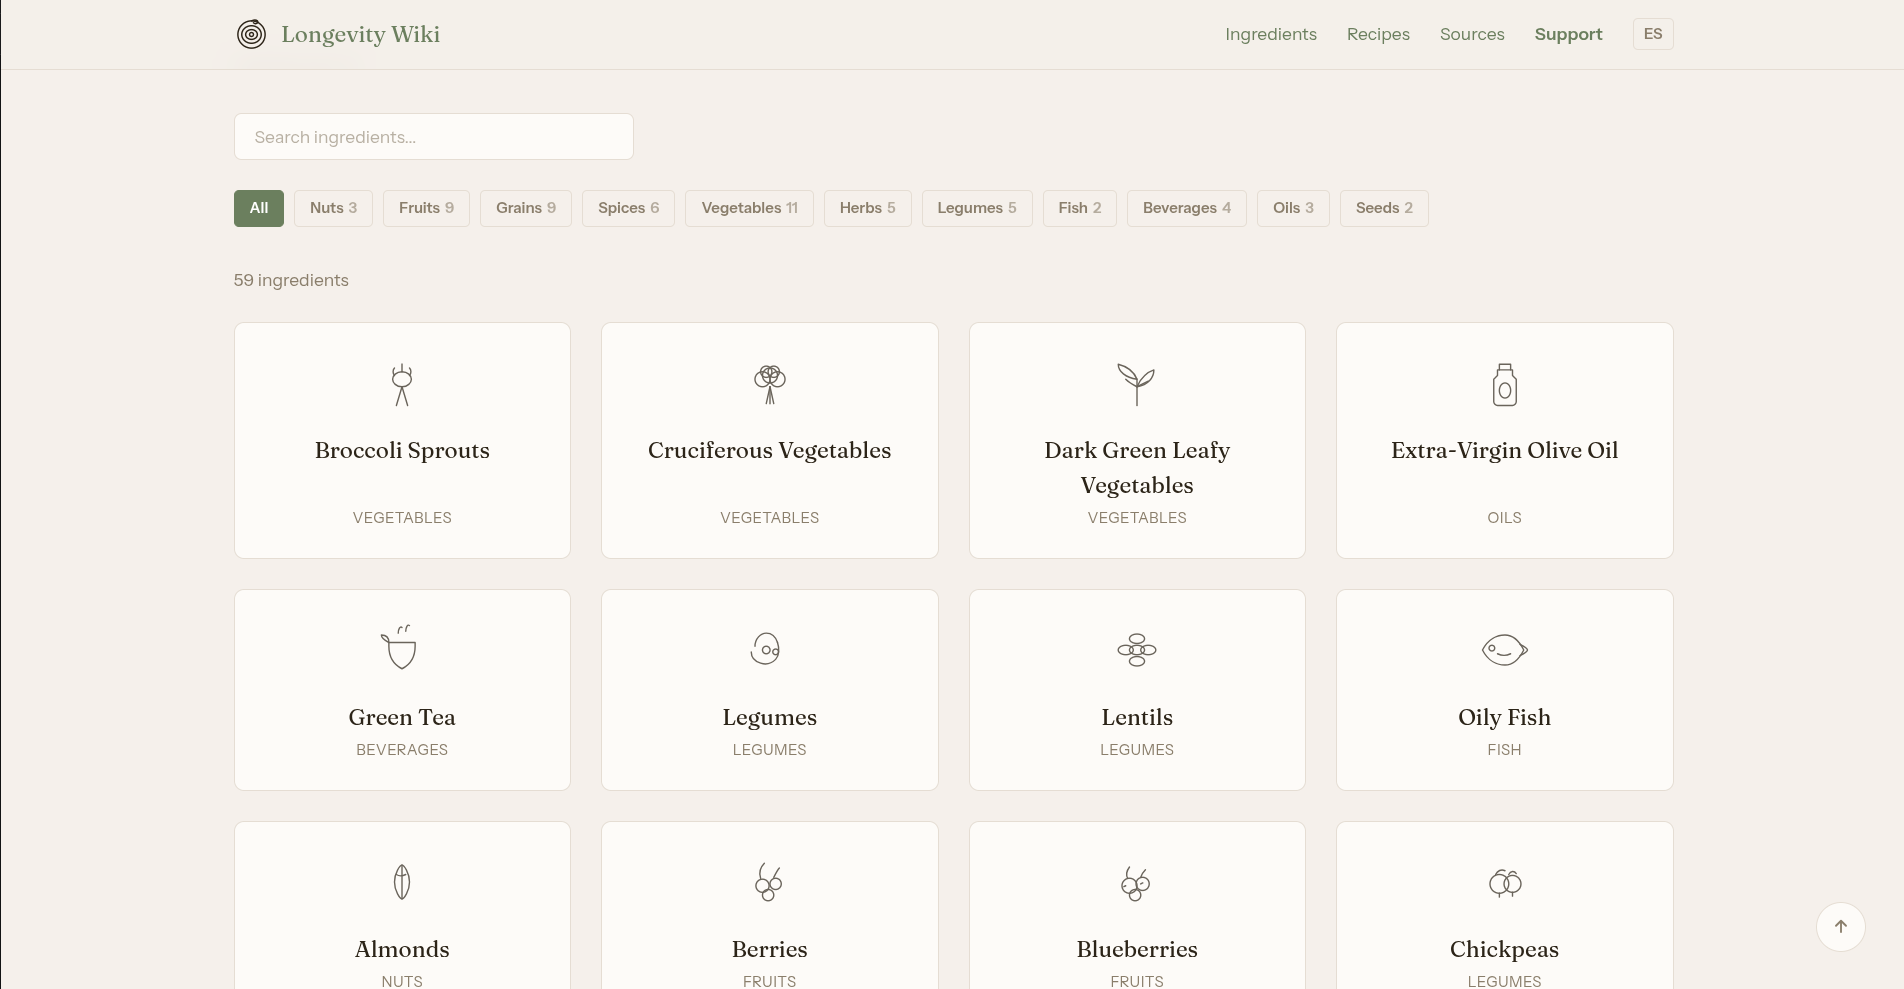
Task: Click the Longevity Wiki spiral logo icon
Action: pyautogui.click(x=251, y=34)
